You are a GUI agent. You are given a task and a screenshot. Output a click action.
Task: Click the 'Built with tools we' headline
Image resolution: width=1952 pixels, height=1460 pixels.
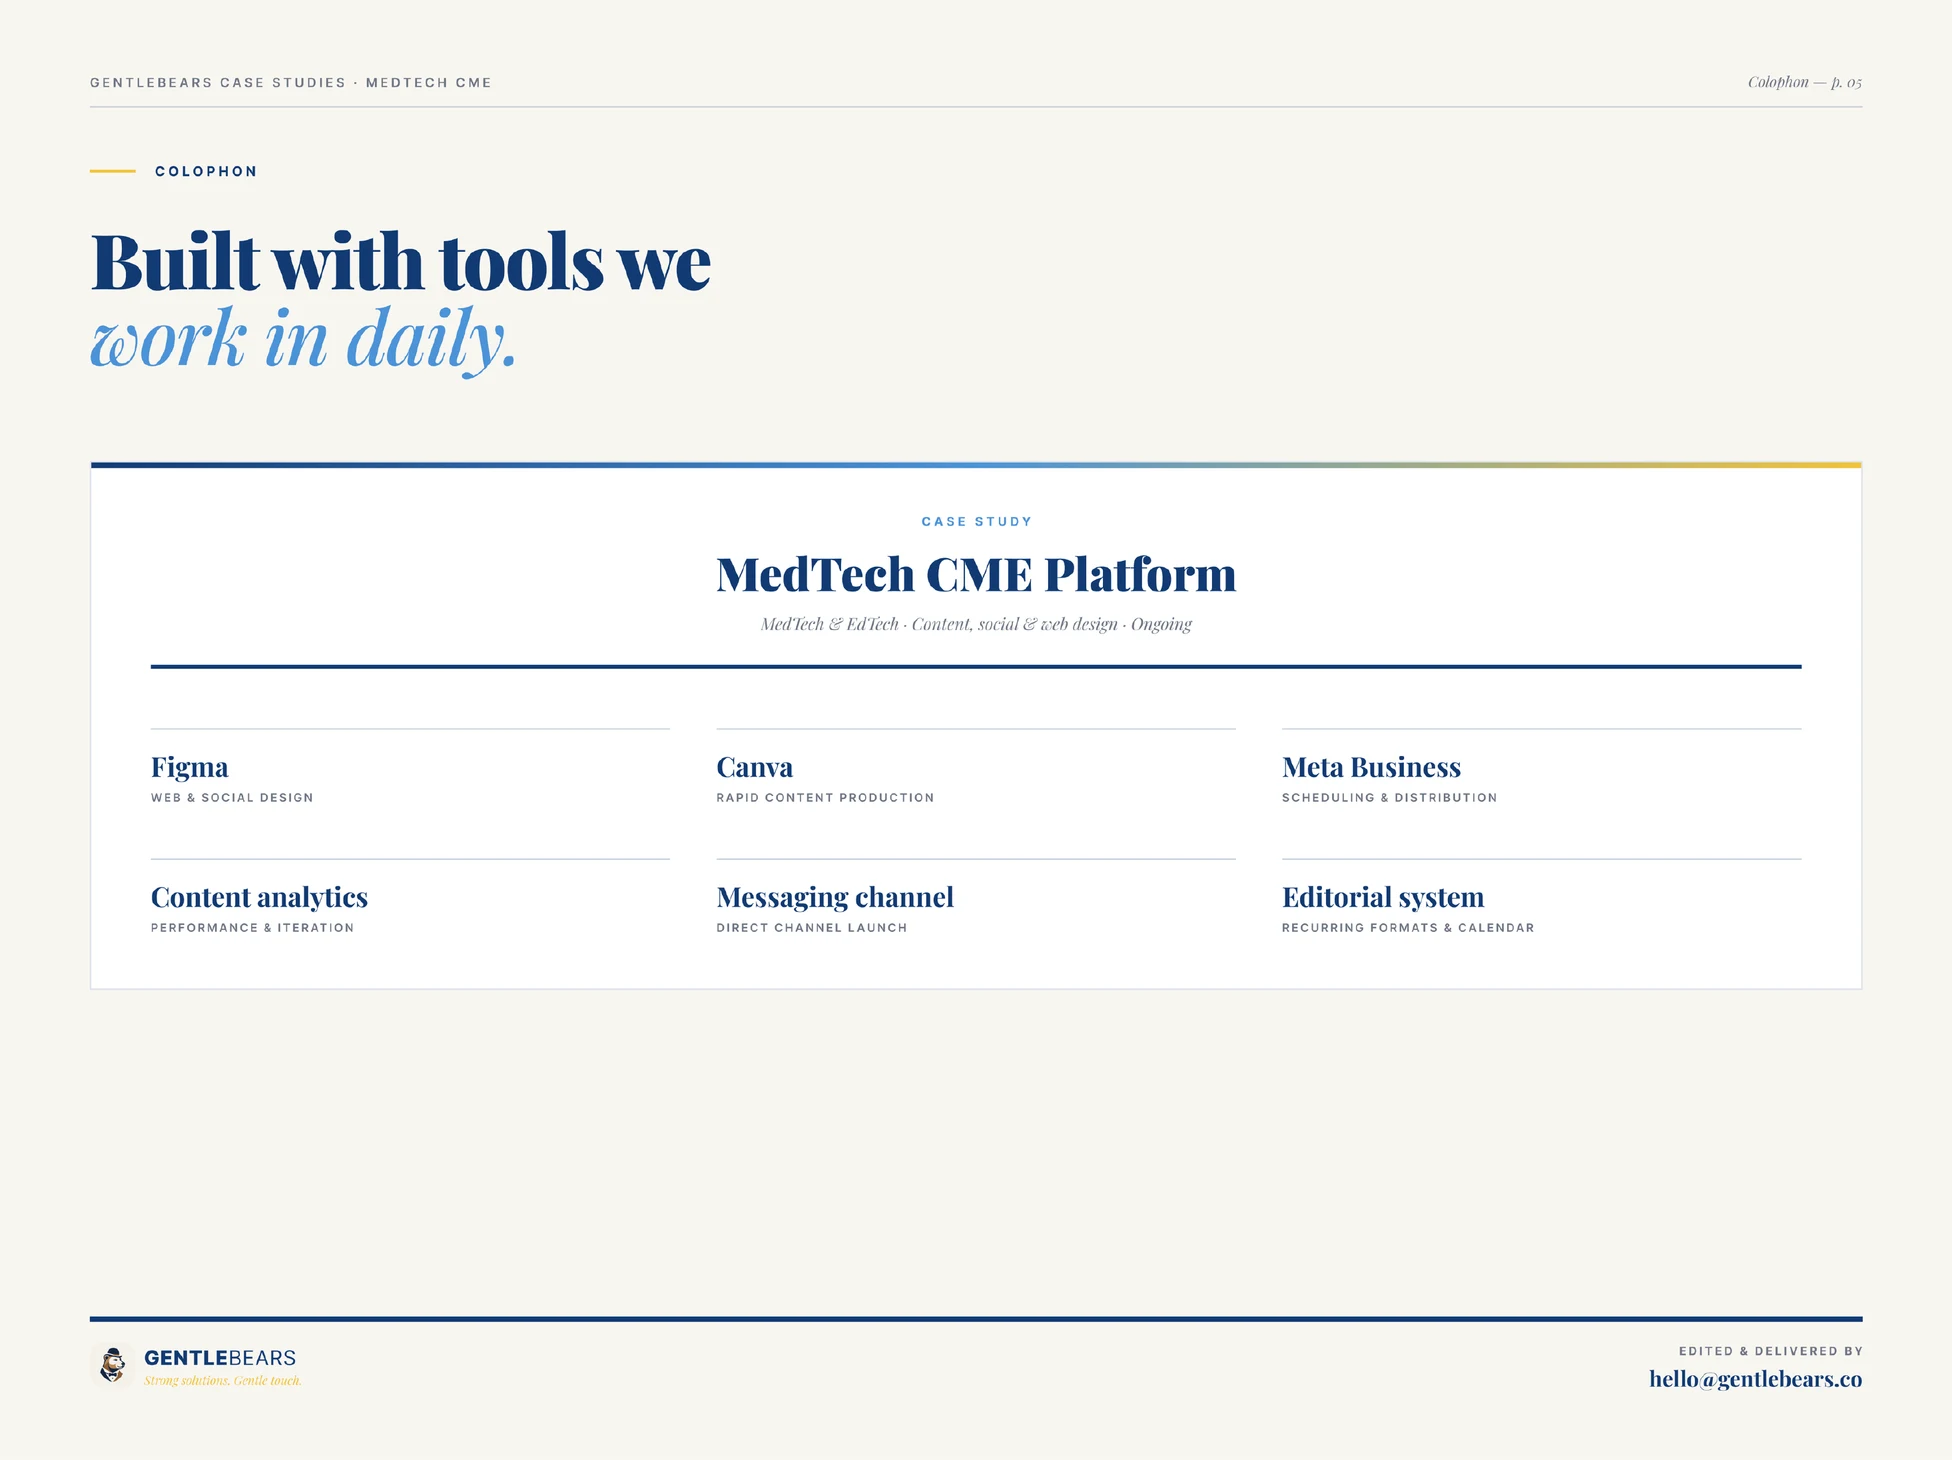pyautogui.click(x=401, y=263)
